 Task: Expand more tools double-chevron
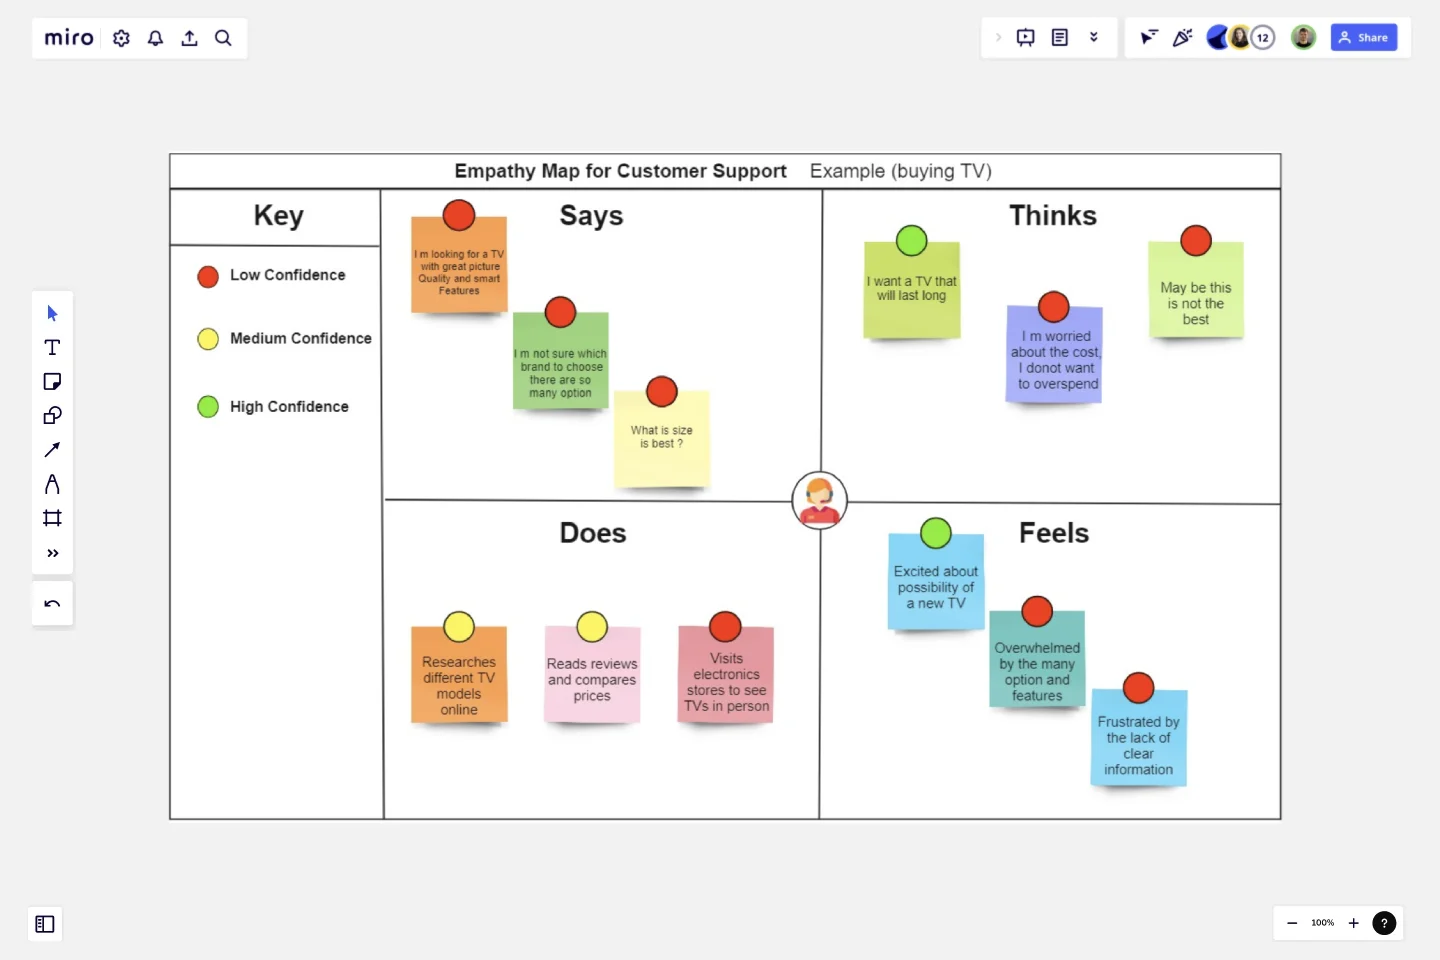pos(53,553)
